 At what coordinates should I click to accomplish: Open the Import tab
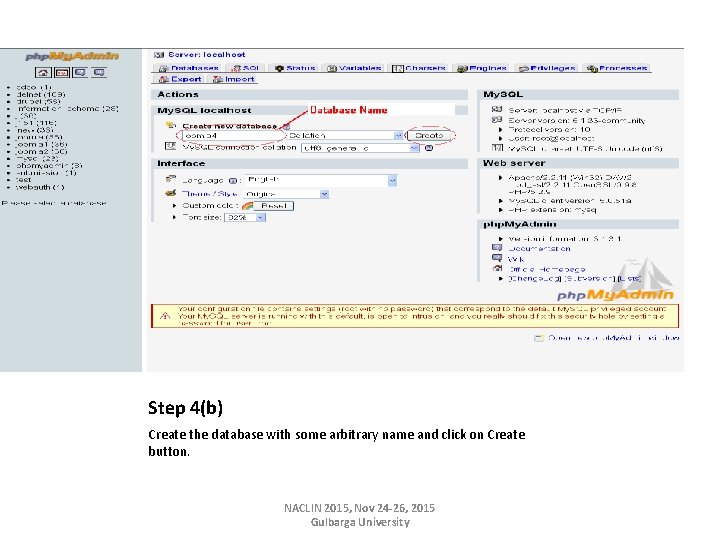pyautogui.click(x=234, y=79)
